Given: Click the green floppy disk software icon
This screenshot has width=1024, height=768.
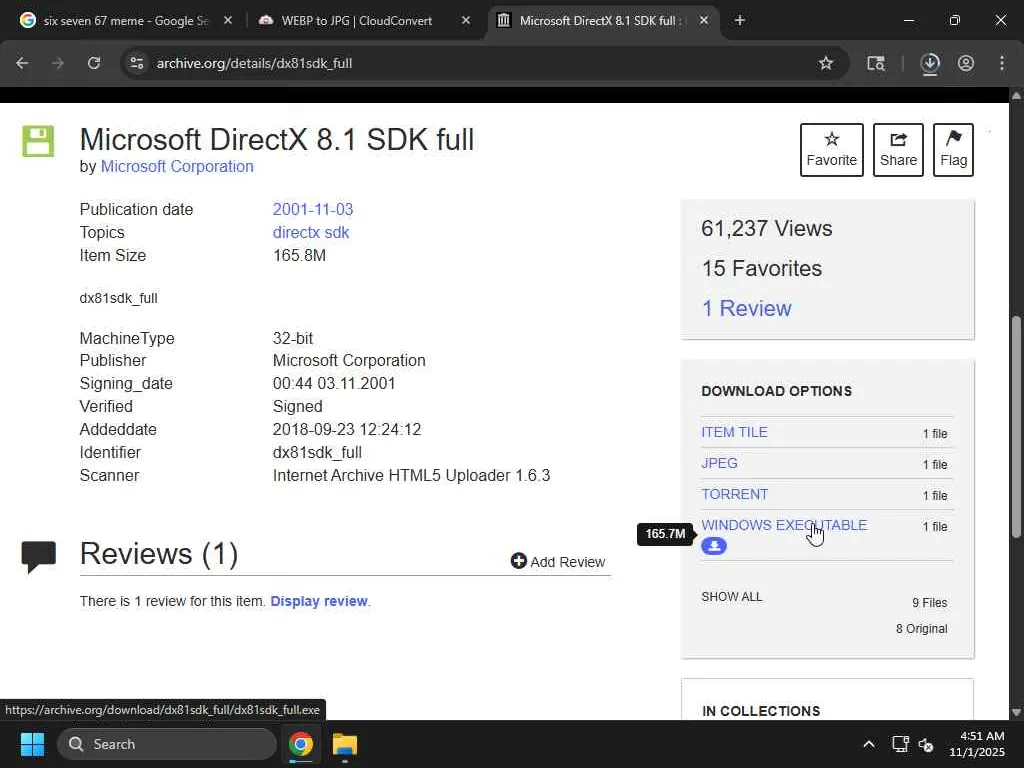Looking at the screenshot, I should [x=38, y=141].
